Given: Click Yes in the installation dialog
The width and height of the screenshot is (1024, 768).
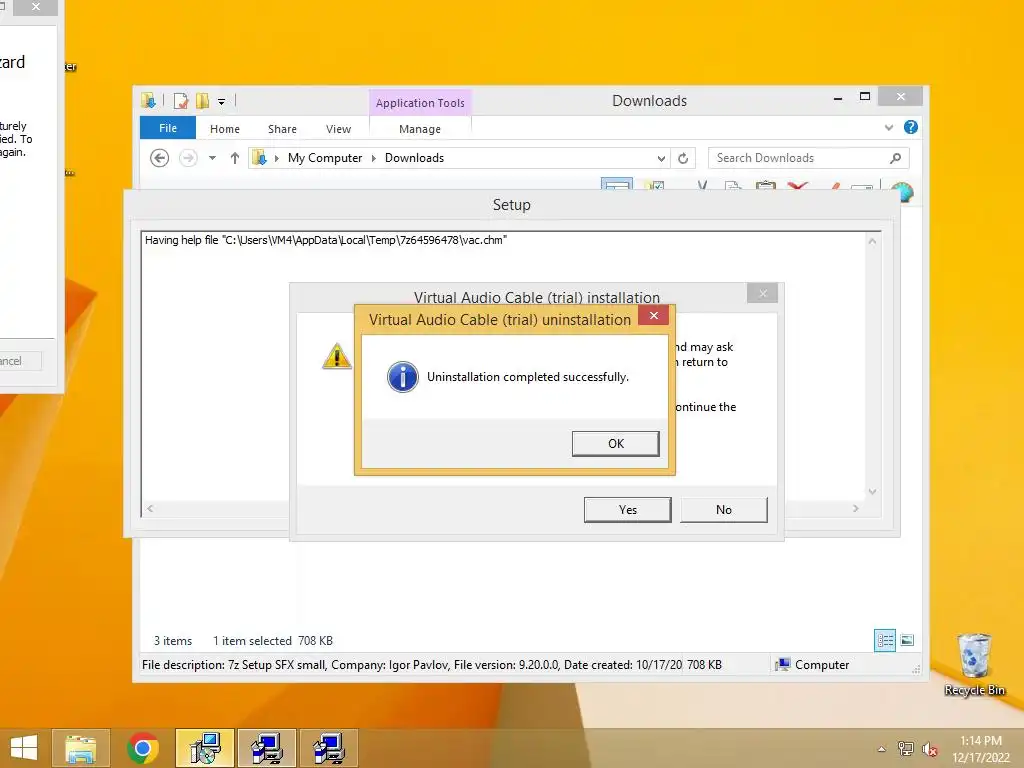Looking at the screenshot, I should click(627, 509).
